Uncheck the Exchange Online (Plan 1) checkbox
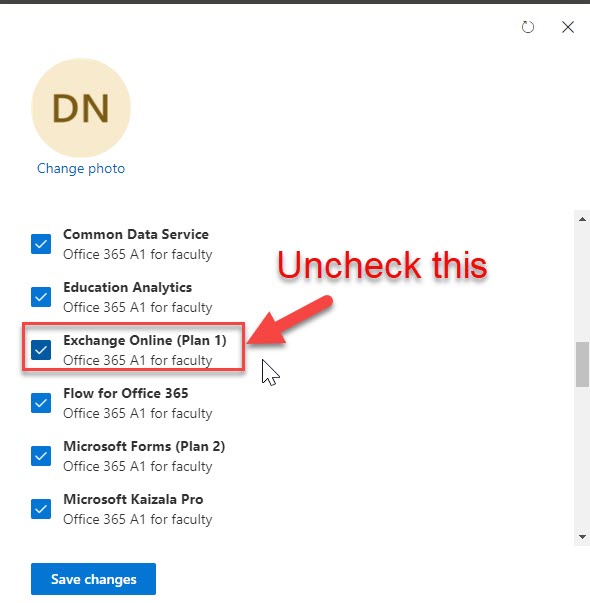Screen dimensions: 590x603 pyautogui.click(x=41, y=350)
